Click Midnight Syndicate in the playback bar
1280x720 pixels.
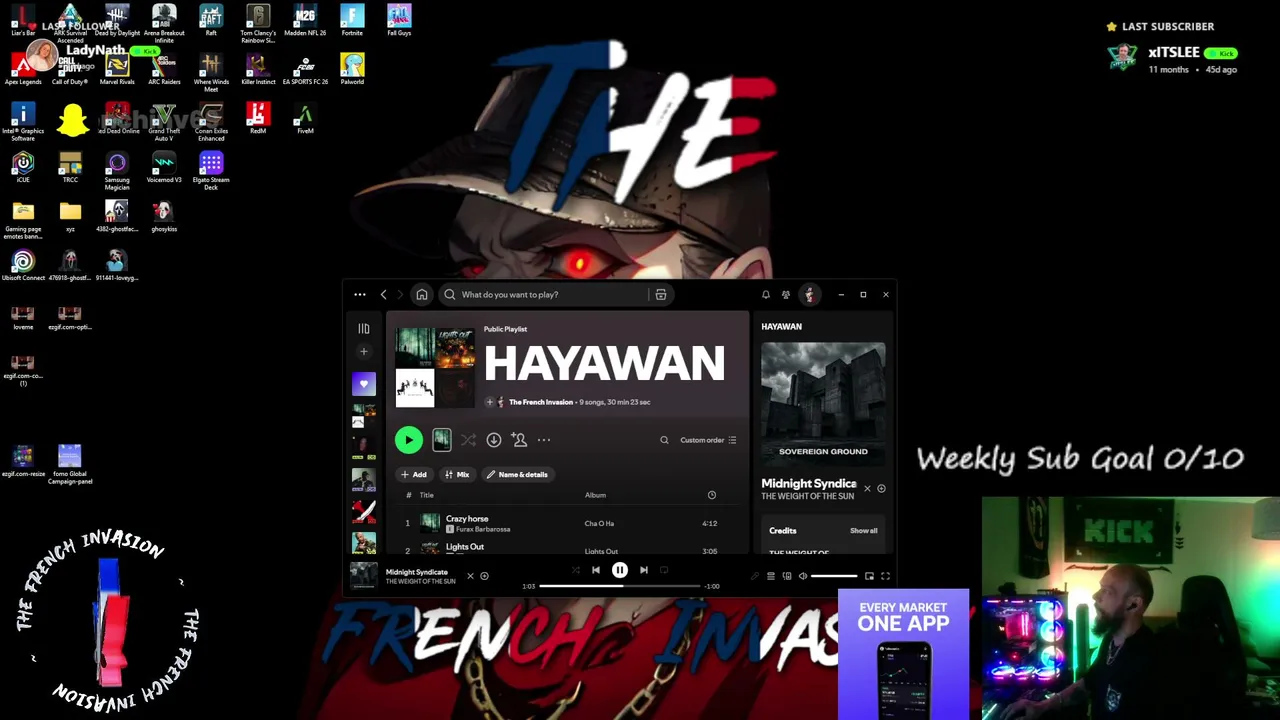[417, 572]
